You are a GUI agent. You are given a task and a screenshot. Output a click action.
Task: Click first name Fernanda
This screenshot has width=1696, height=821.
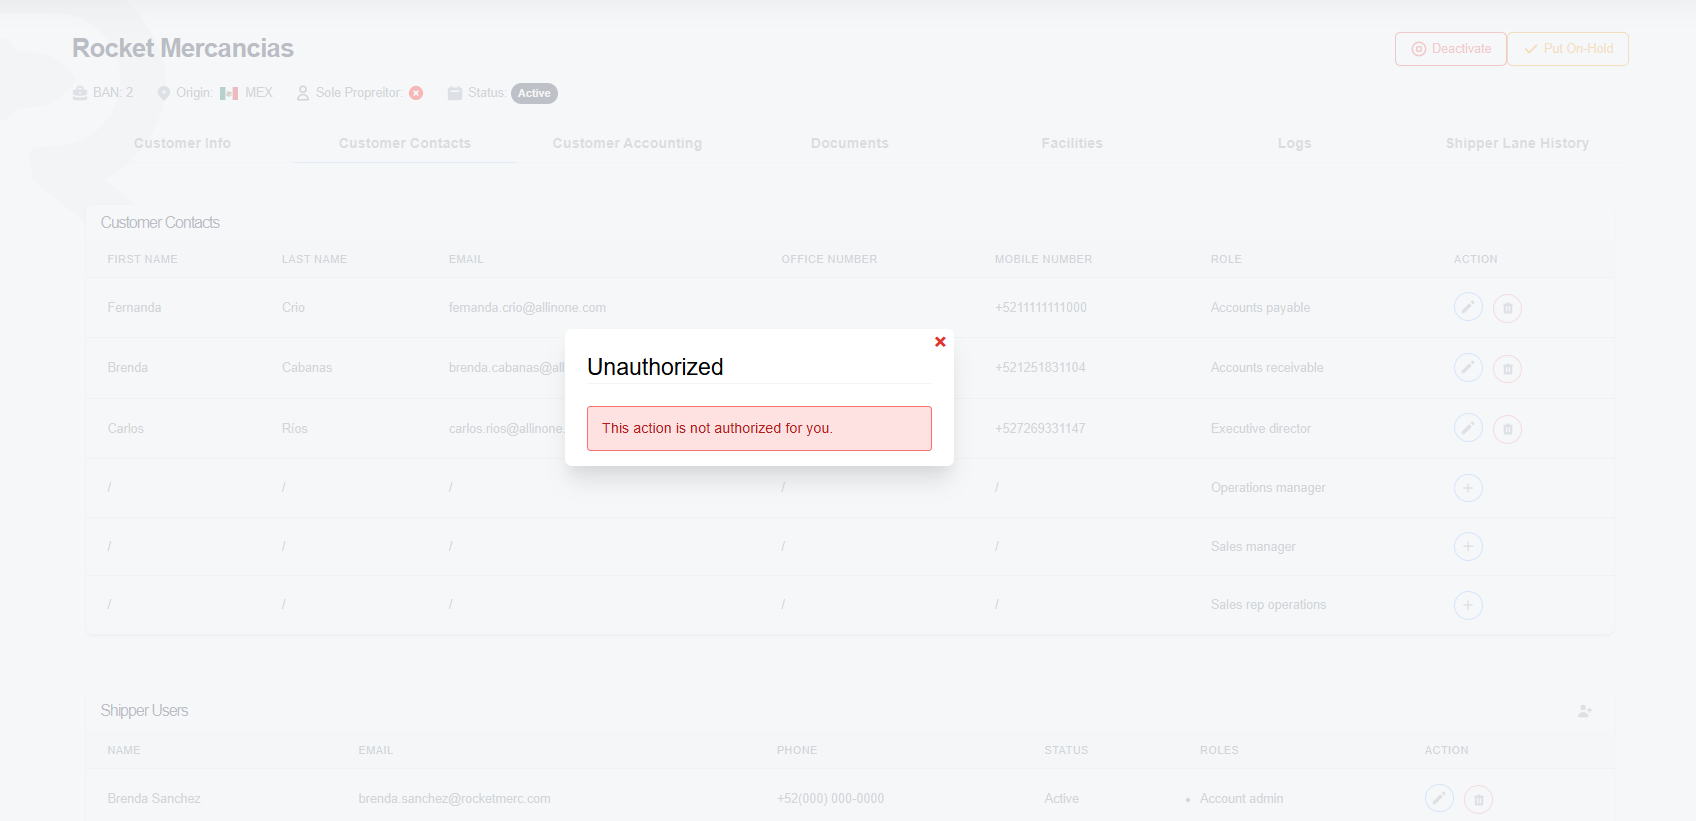point(134,307)
